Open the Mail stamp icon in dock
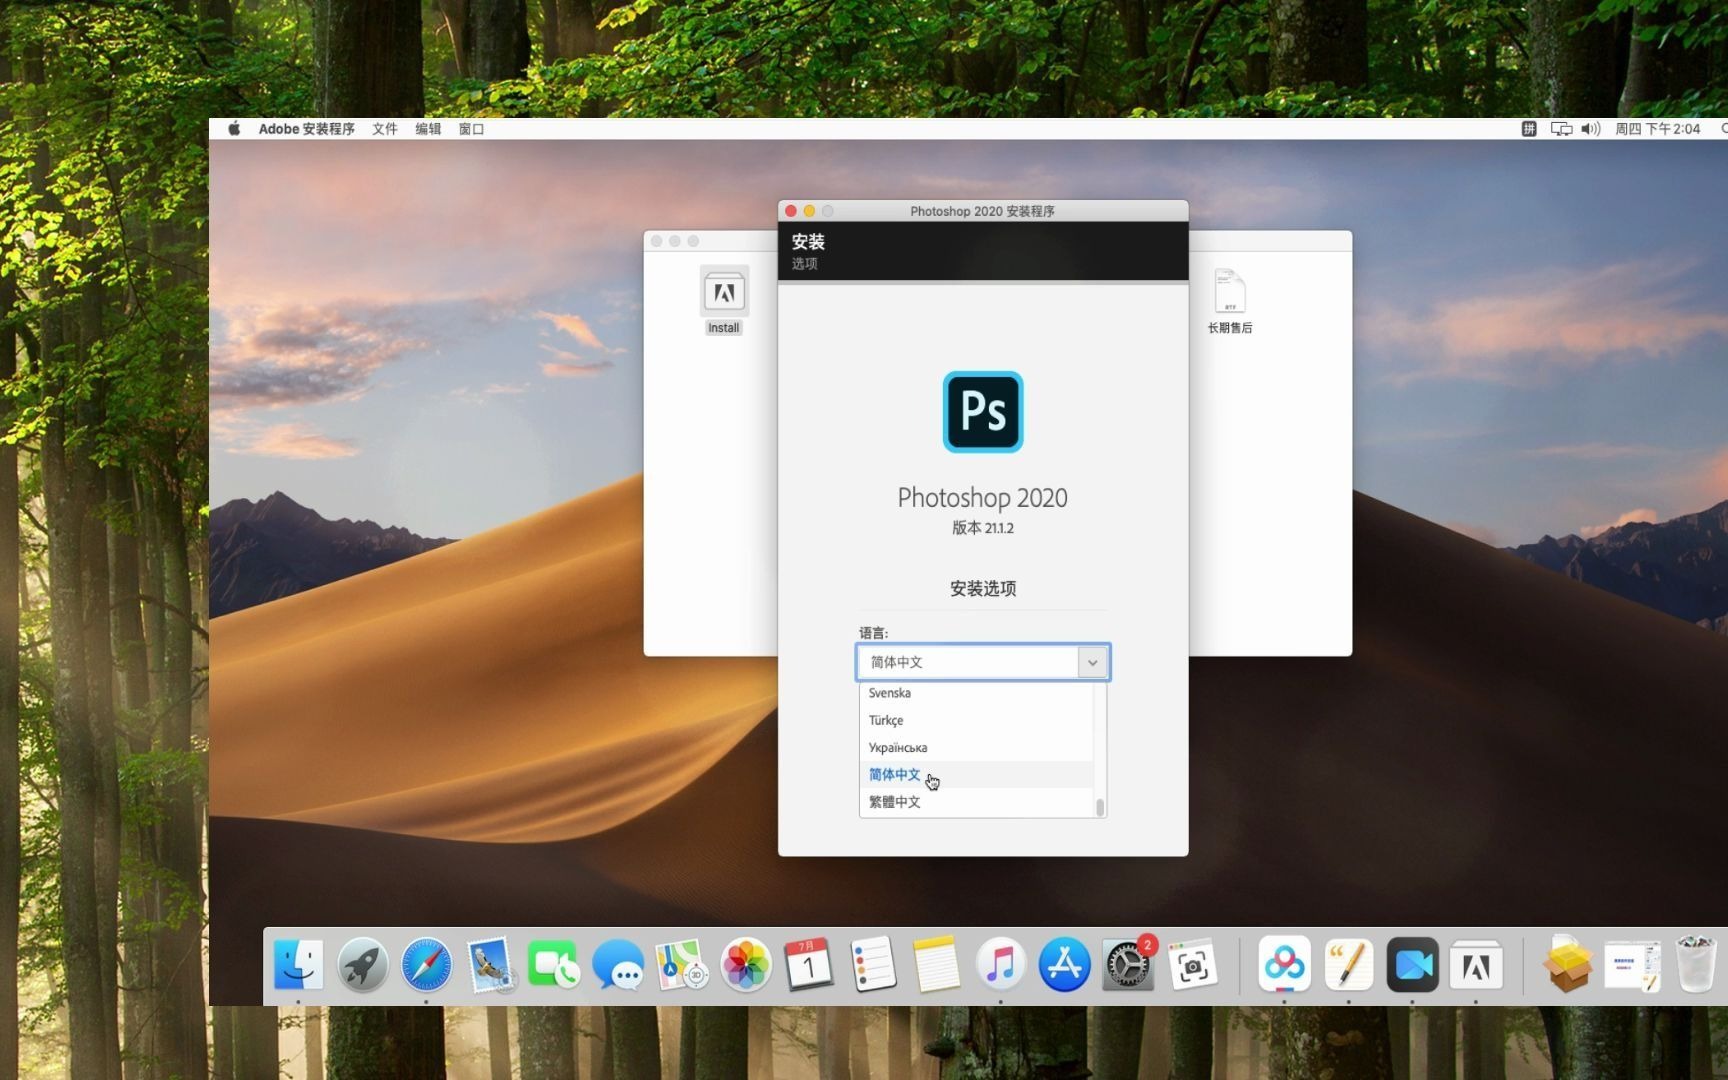The image size is (1728, 1080). point(490,965)
